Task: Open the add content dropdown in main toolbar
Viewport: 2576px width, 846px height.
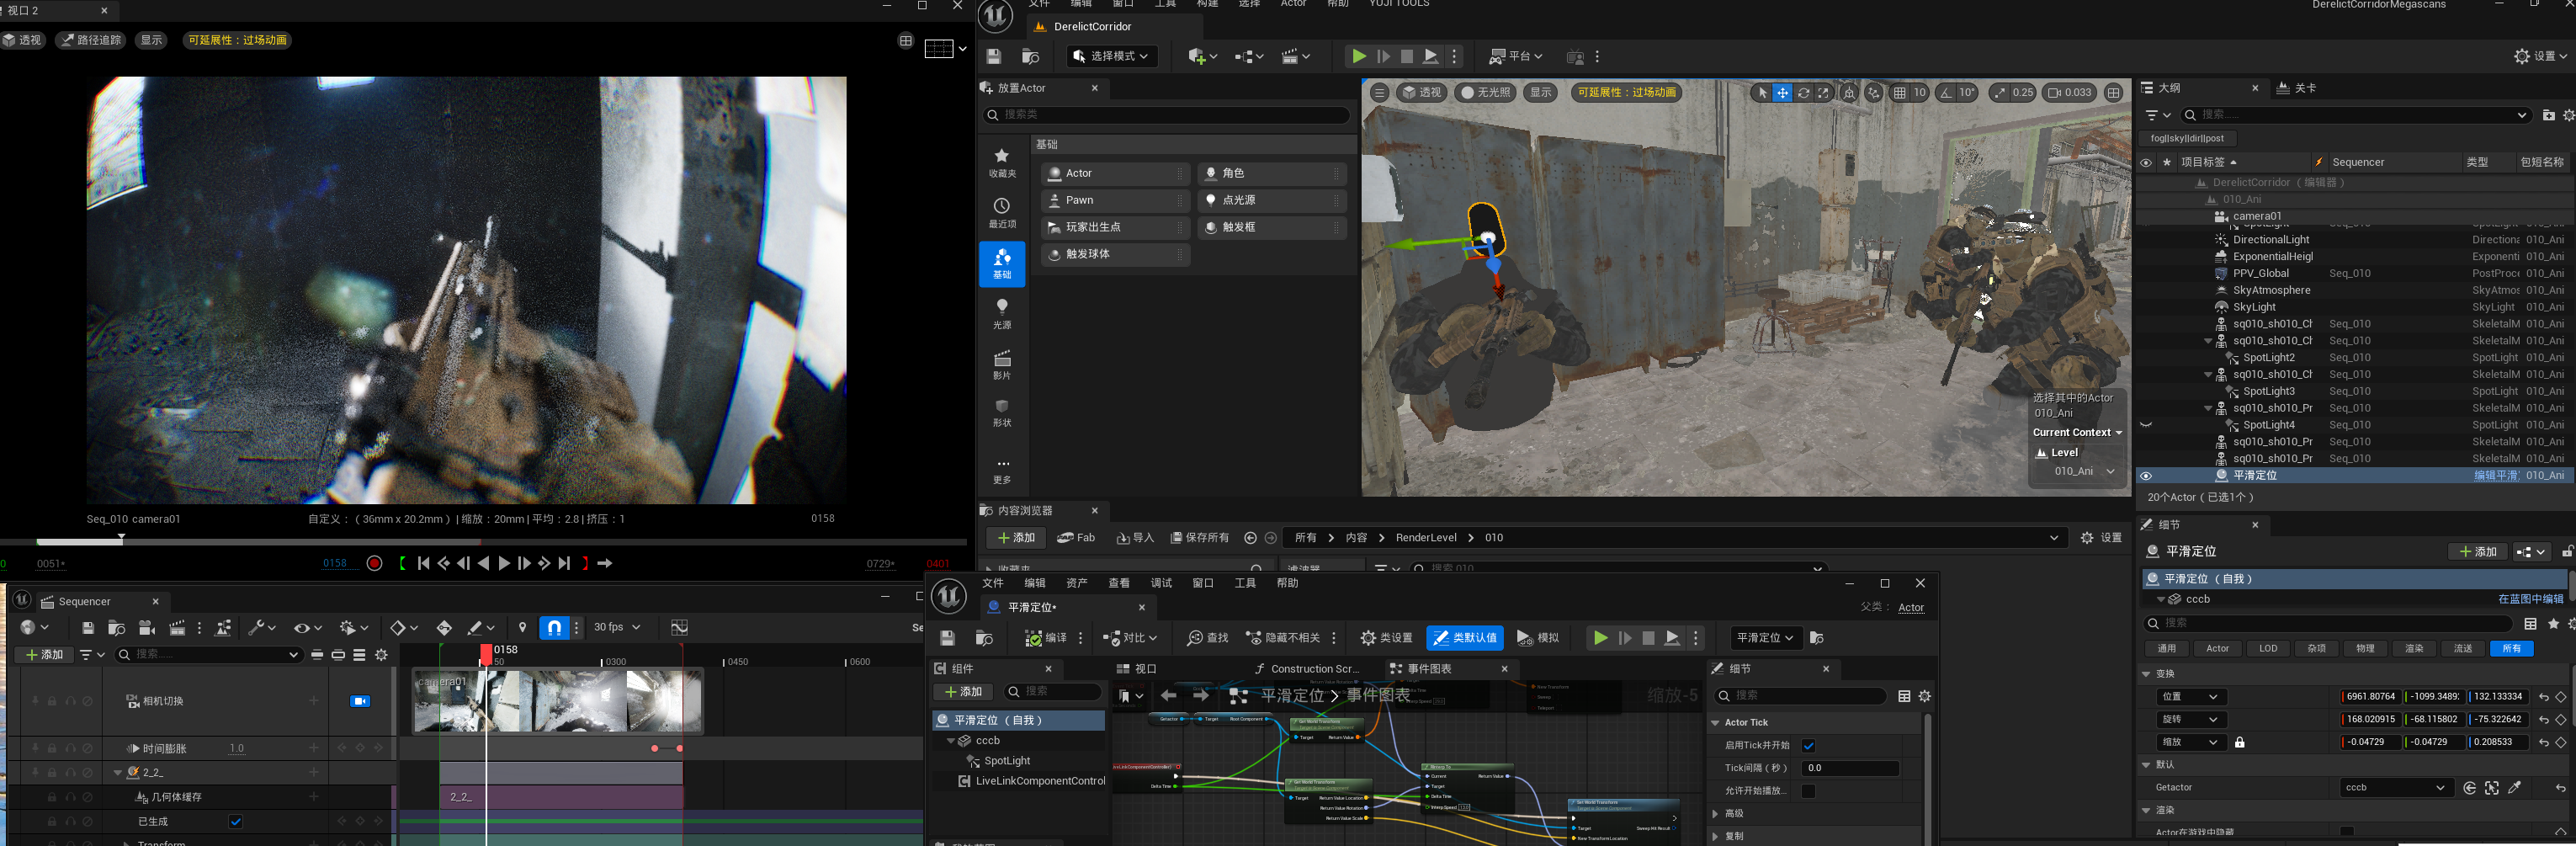Action: 1202,57
